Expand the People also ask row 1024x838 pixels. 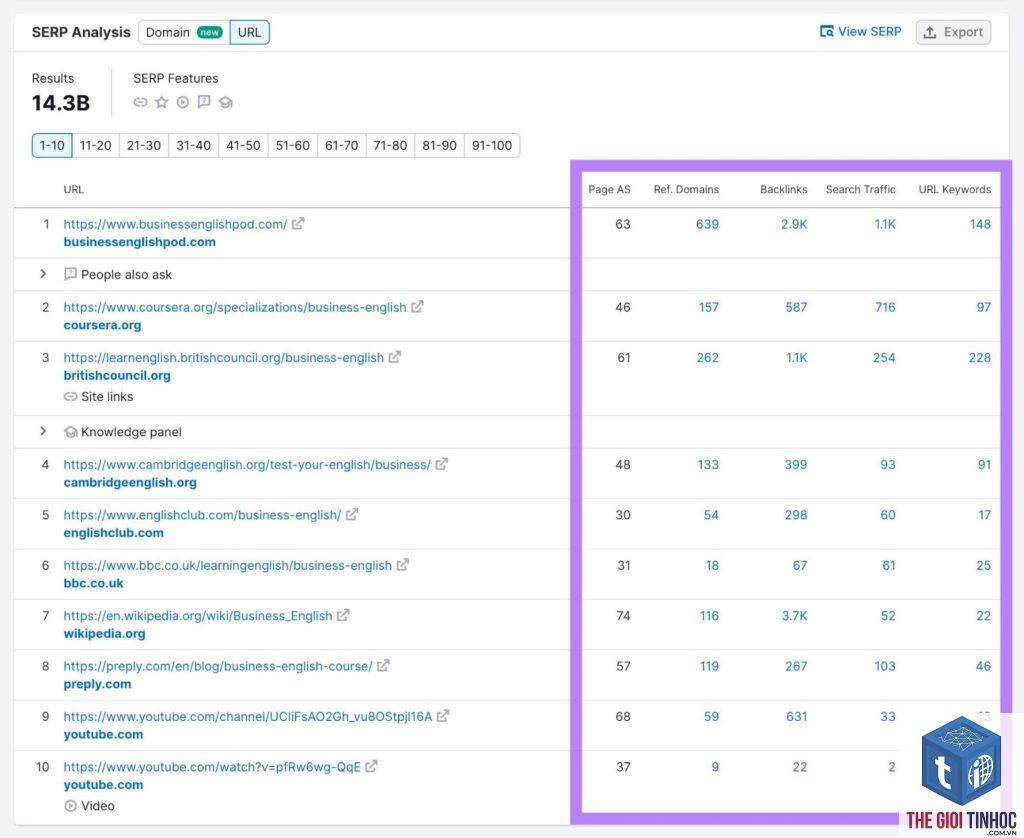(x=43, y=274)
